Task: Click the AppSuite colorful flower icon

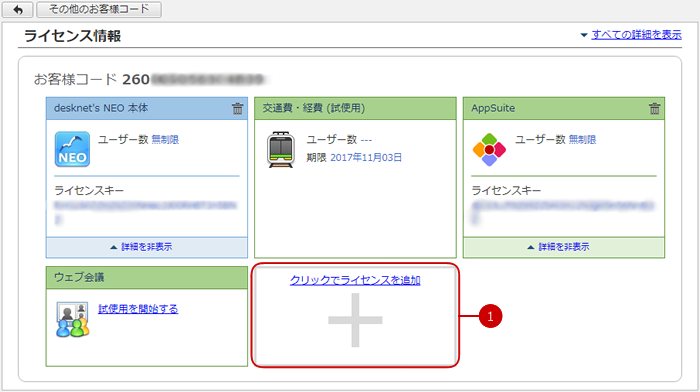Action: click(489, 150)
